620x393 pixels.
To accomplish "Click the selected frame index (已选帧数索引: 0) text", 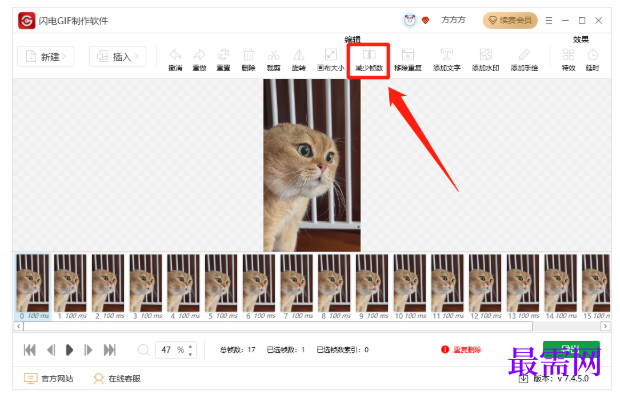I will coord(342,350).
